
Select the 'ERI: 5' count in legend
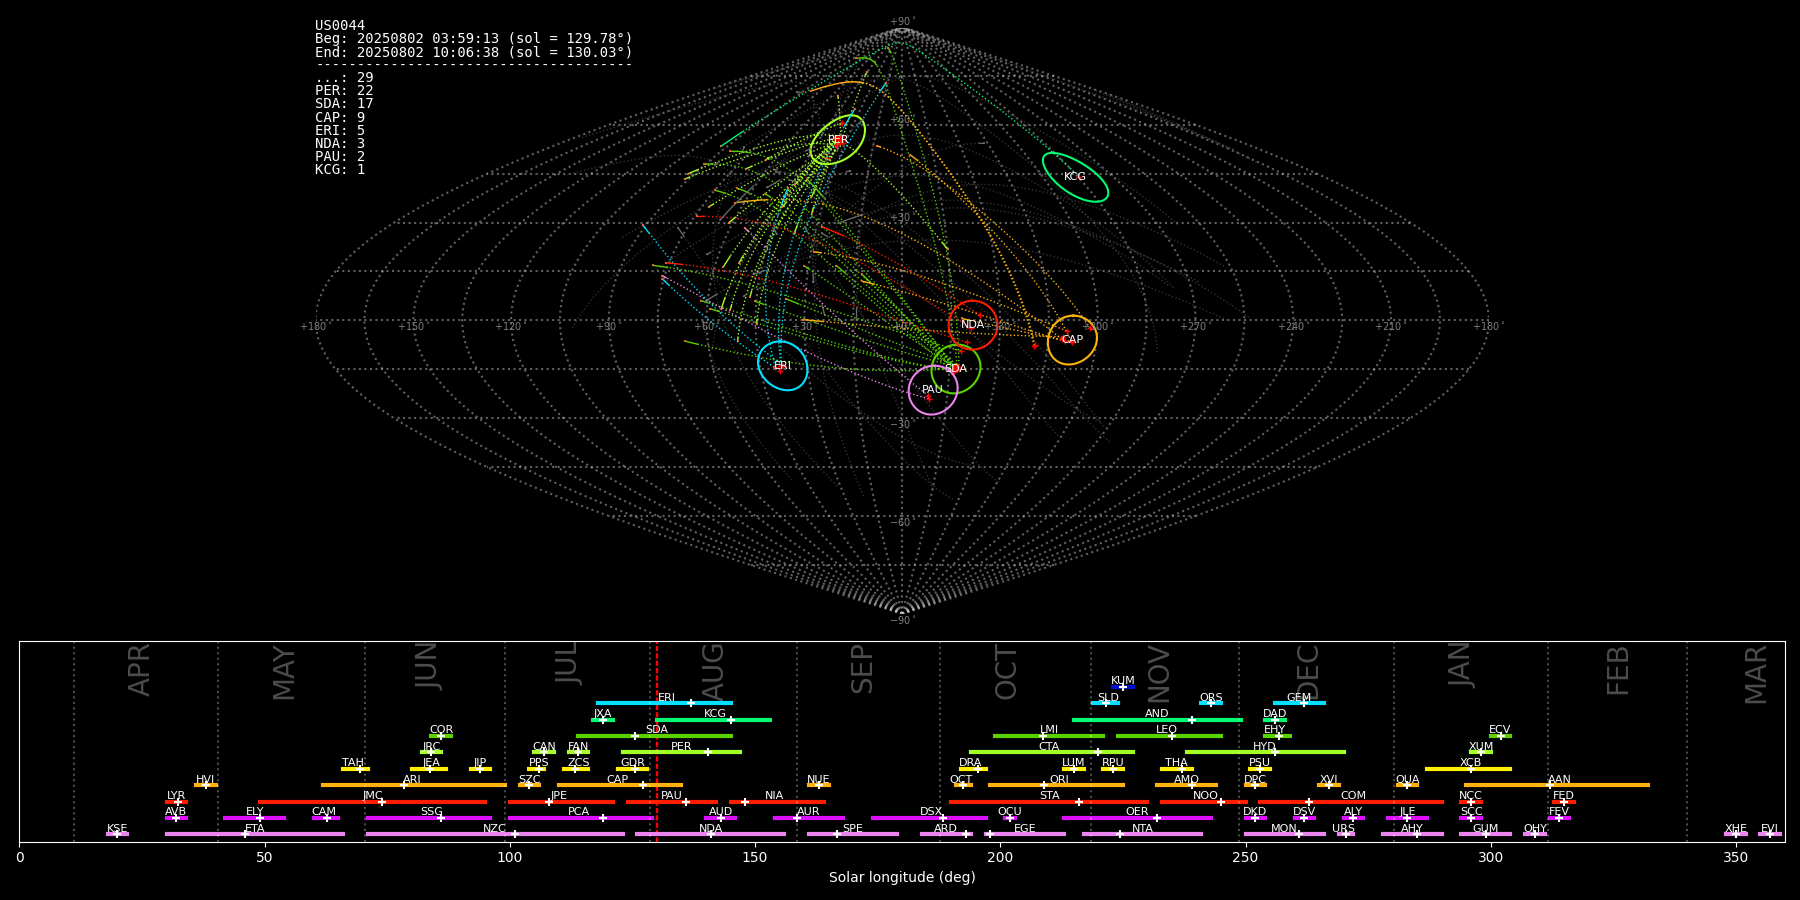tap(340, 130)
